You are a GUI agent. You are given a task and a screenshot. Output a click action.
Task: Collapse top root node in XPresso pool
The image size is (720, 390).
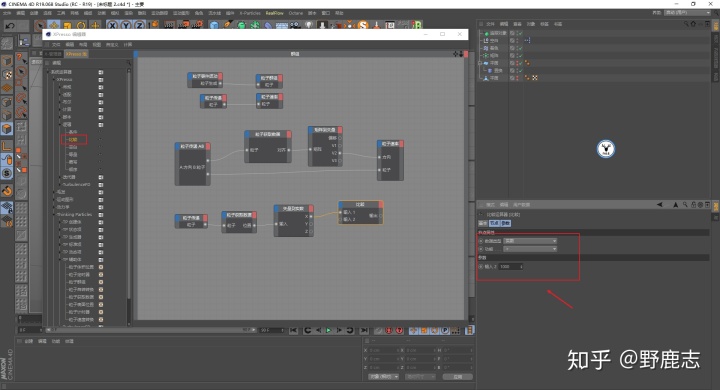(x=48, y=72)
